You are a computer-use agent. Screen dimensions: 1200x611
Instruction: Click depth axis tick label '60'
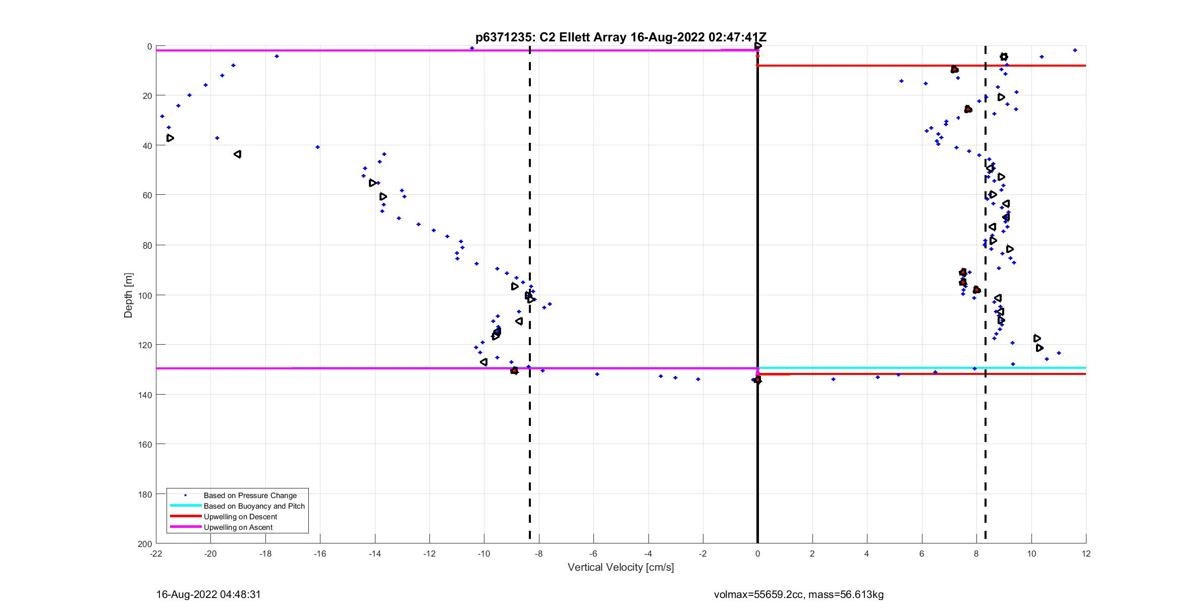(x=146, y=195)
